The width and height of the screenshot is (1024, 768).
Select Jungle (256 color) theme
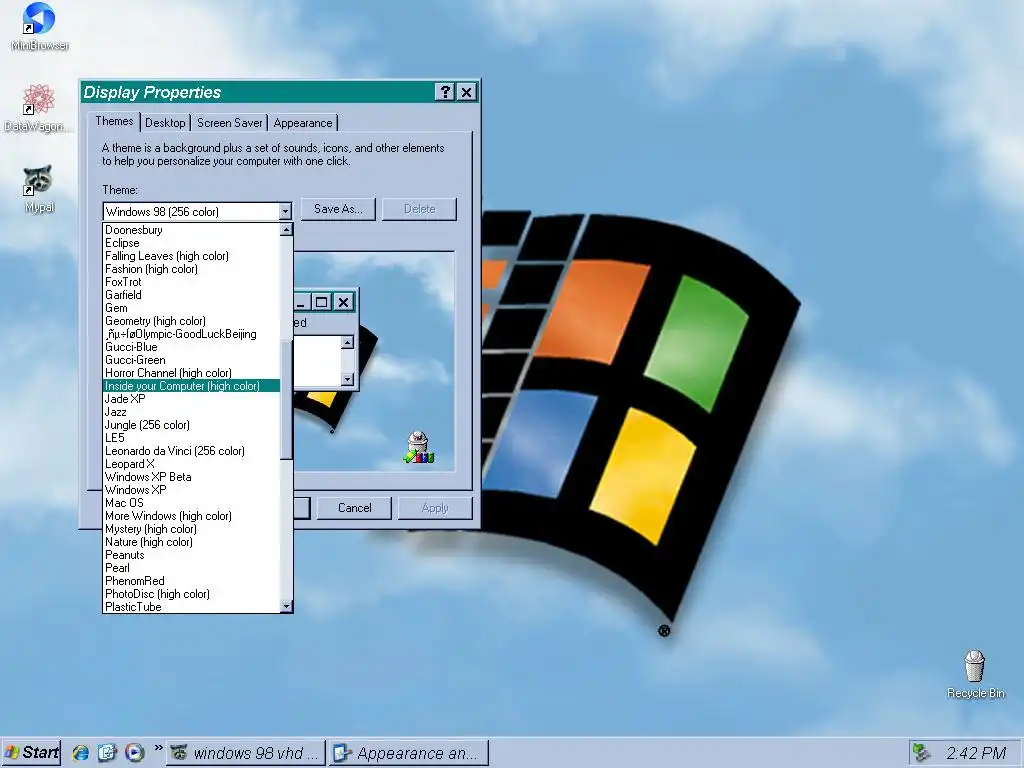click(x=192, y=425)
